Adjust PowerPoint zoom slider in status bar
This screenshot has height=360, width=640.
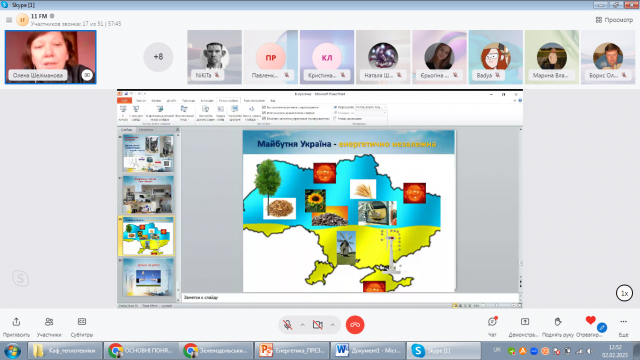click(x=496, y=305)
